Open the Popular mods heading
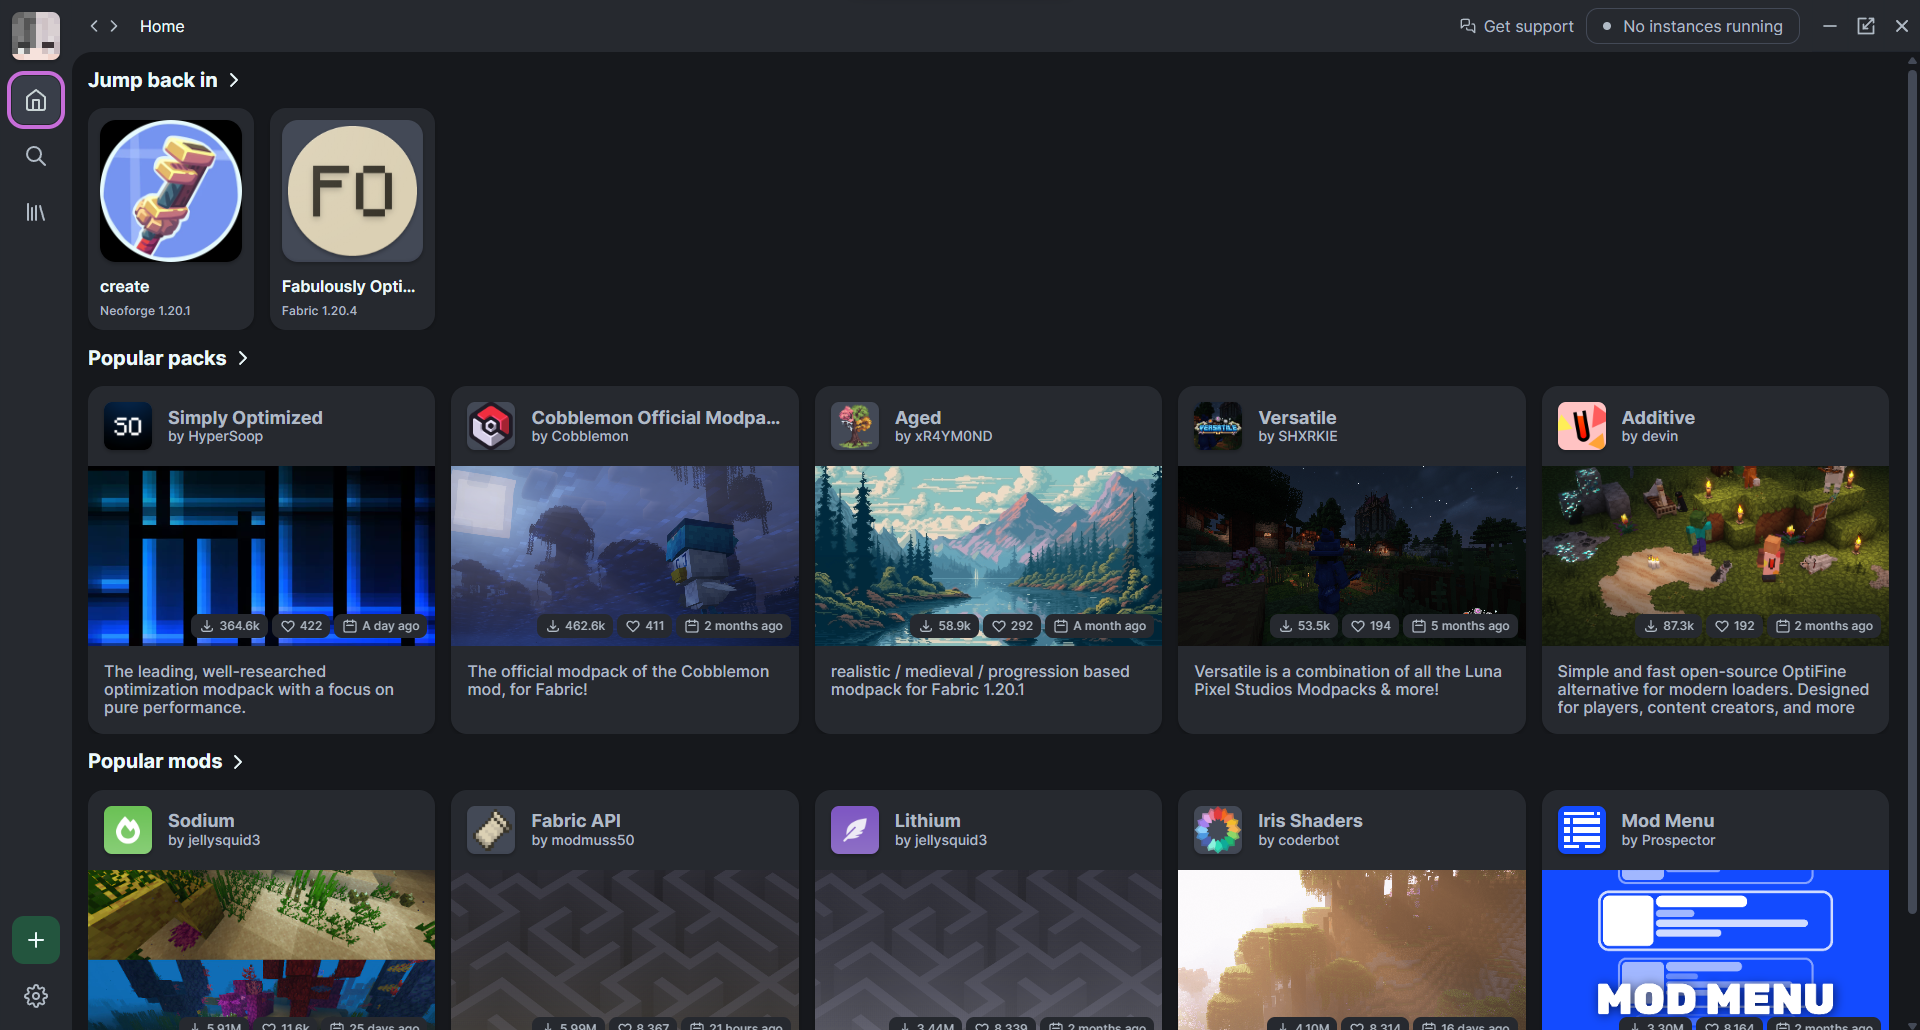The height and width of the screenshot is (1030, 1920). click(x=155, y=761)
